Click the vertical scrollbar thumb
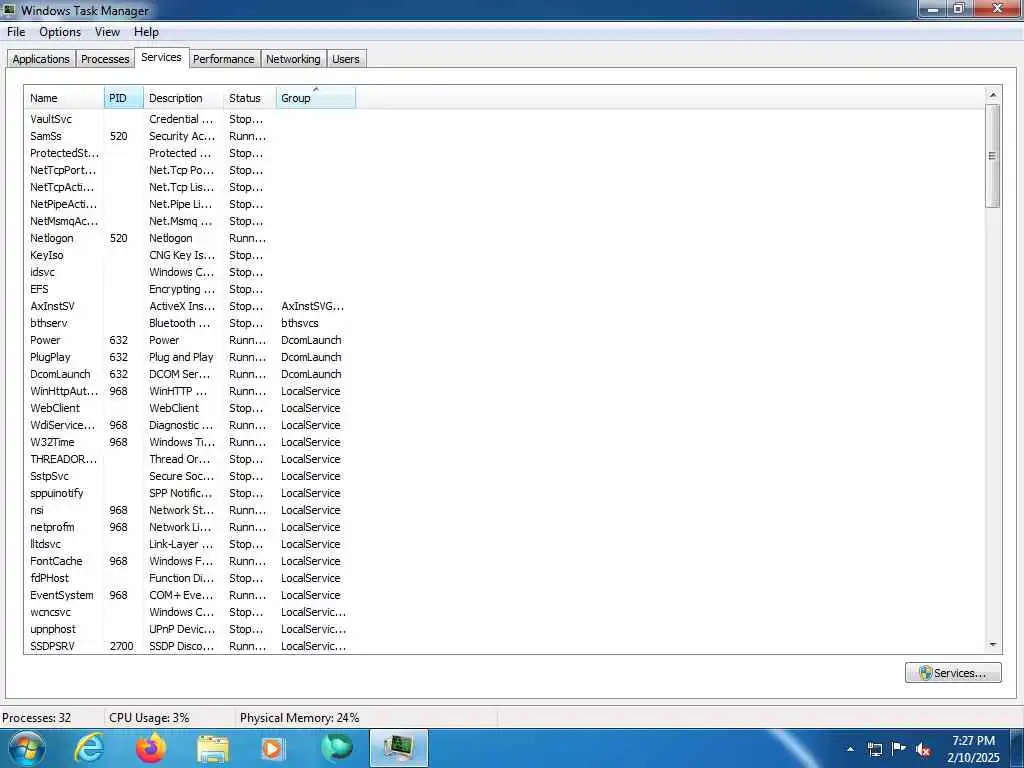Viewport: 1024px width, 768px height. [993, 156]
